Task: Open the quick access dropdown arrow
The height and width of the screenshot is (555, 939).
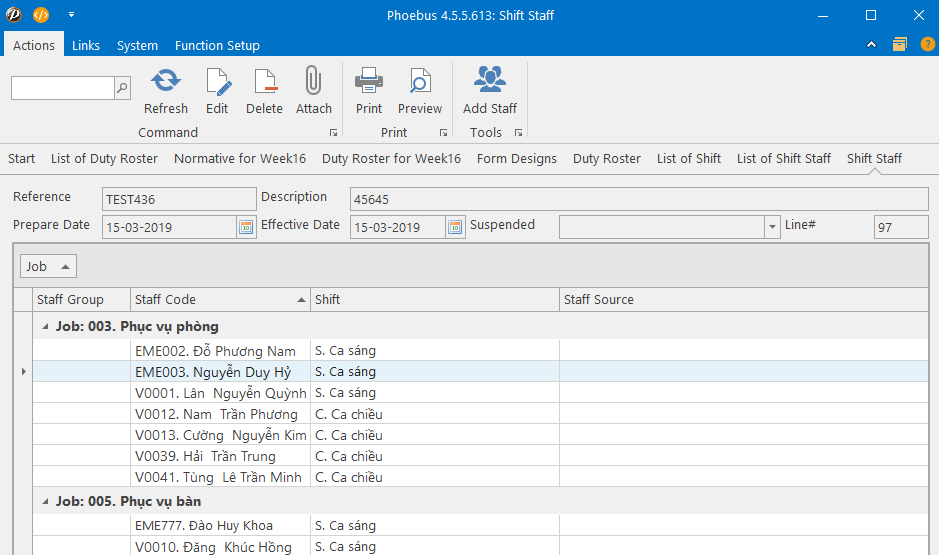Action: coord(71,14)
